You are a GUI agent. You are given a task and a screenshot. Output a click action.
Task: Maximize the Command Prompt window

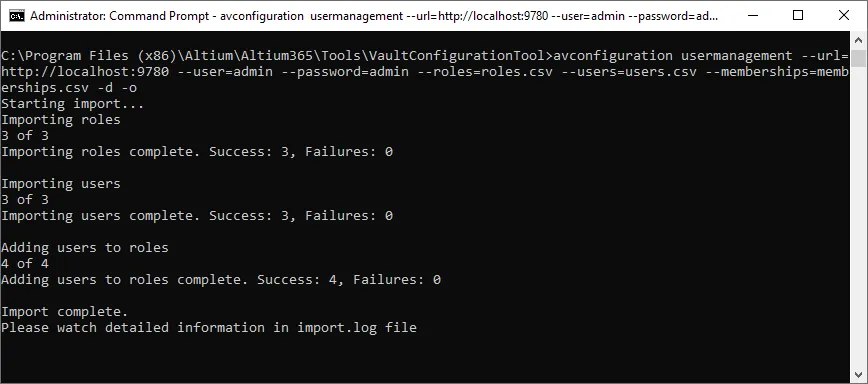(x=798, y=15)
